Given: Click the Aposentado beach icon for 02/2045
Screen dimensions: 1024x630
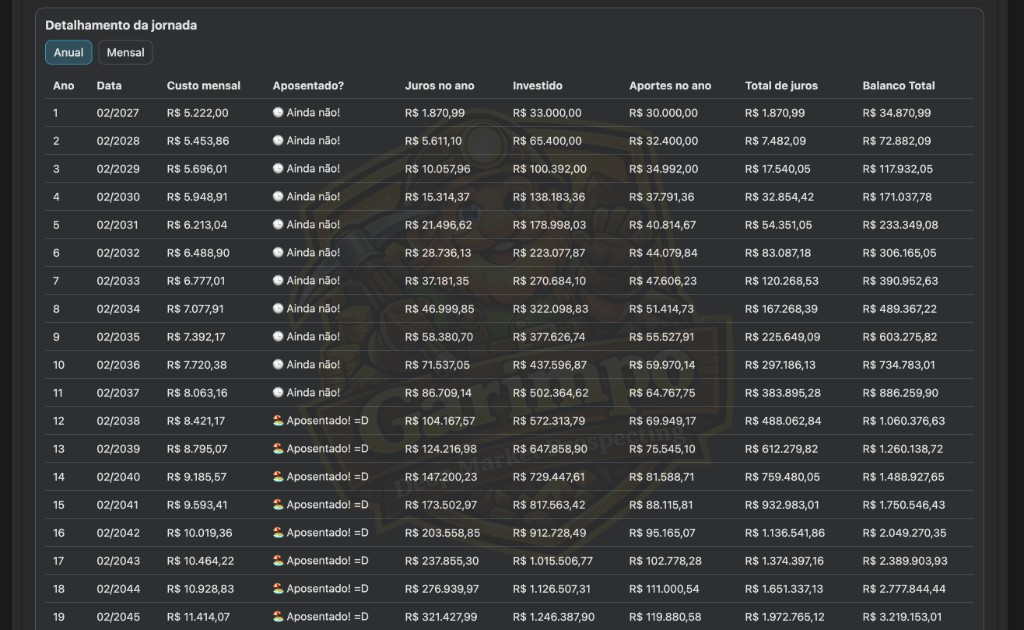Looking at the screenshot, I should pyautogui.click(x=278, y=617).
